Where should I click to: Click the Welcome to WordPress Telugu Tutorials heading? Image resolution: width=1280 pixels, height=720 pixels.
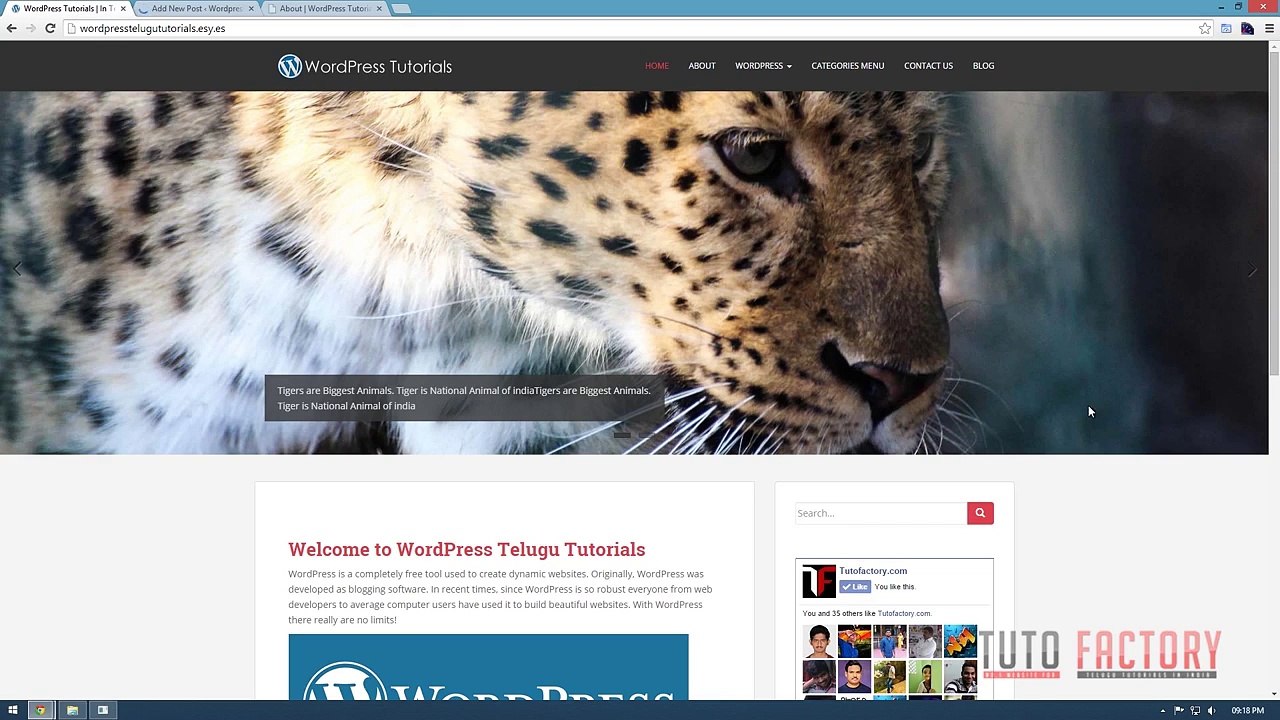point(466,549)
